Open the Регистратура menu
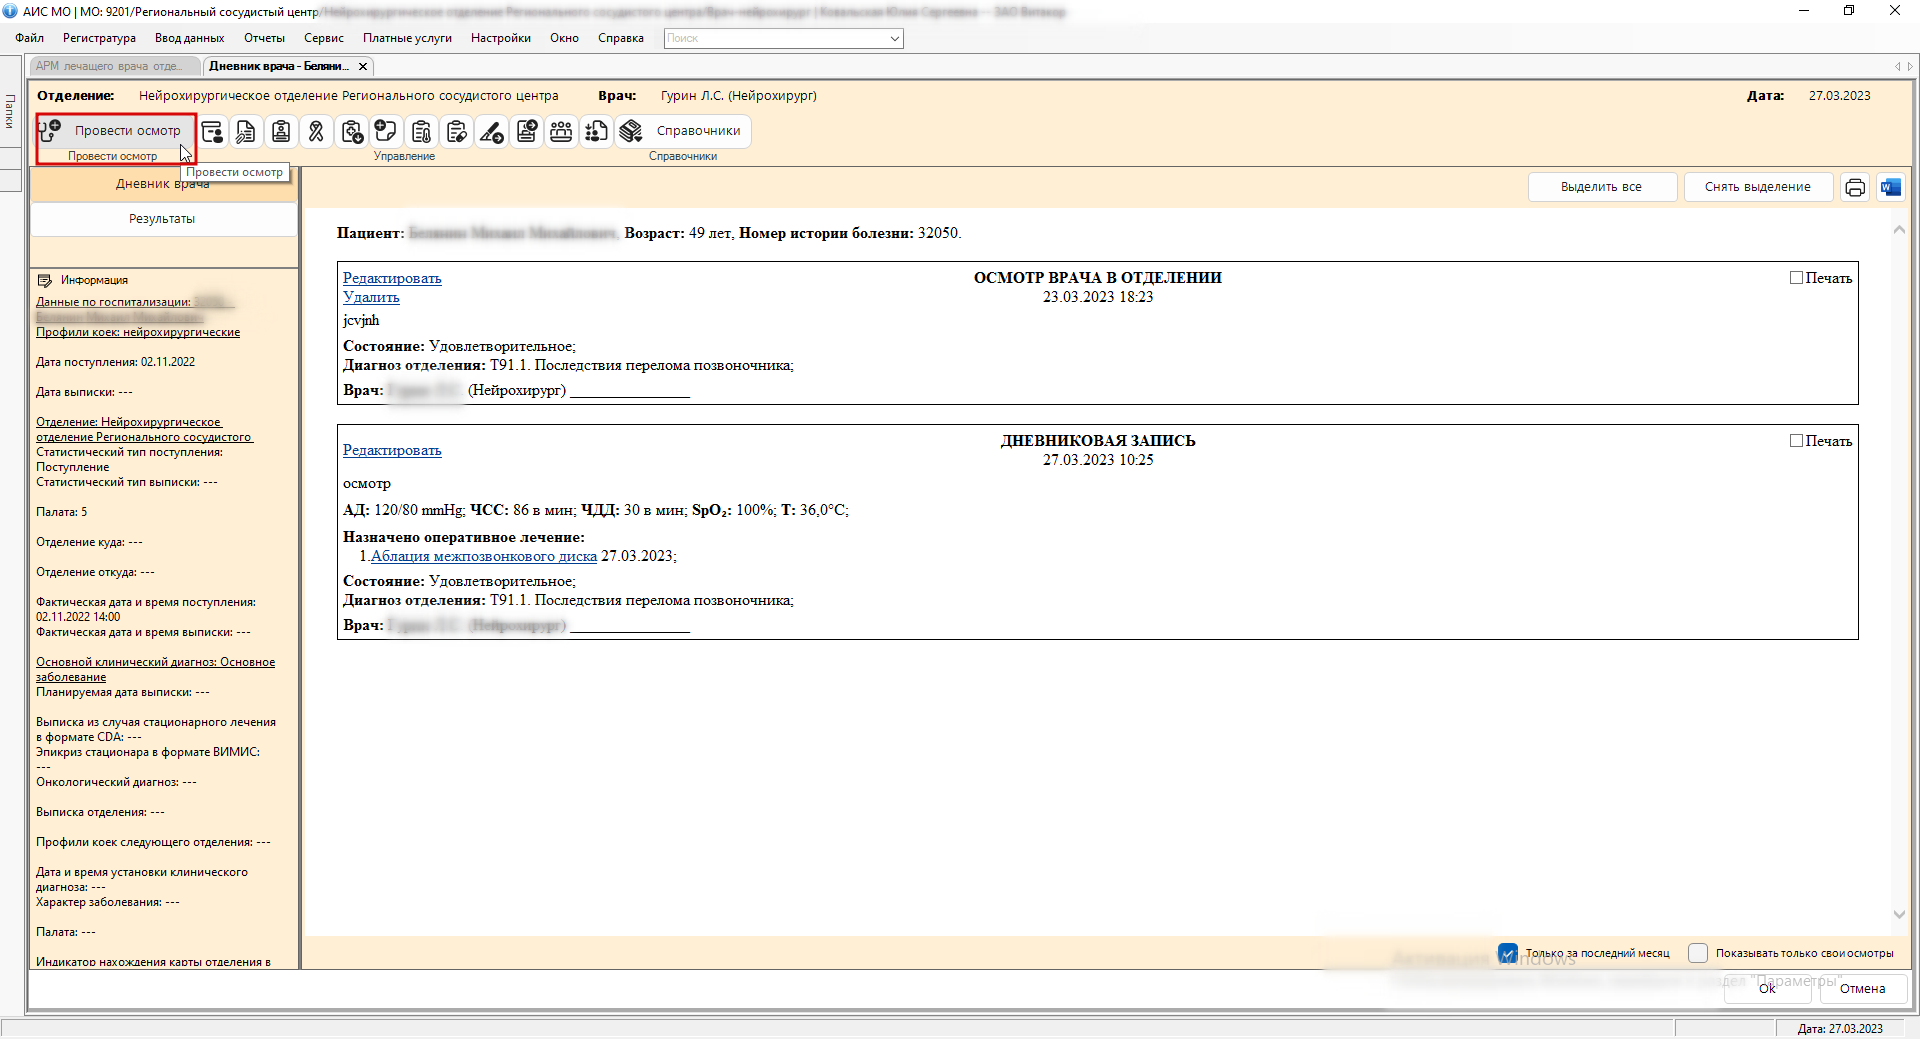1920x1039 pixels. [99, 38]
